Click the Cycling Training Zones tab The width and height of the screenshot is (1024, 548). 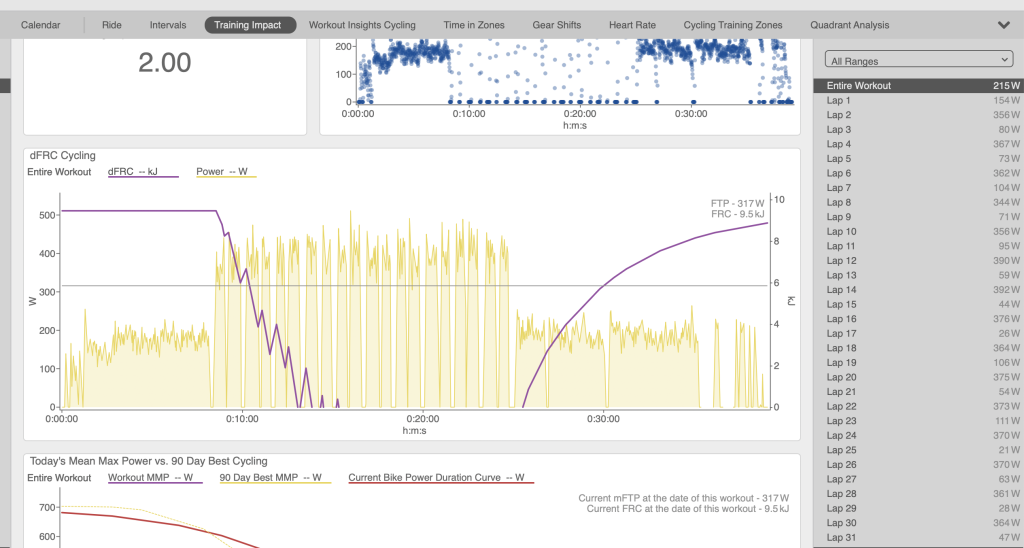click(733, 25)
